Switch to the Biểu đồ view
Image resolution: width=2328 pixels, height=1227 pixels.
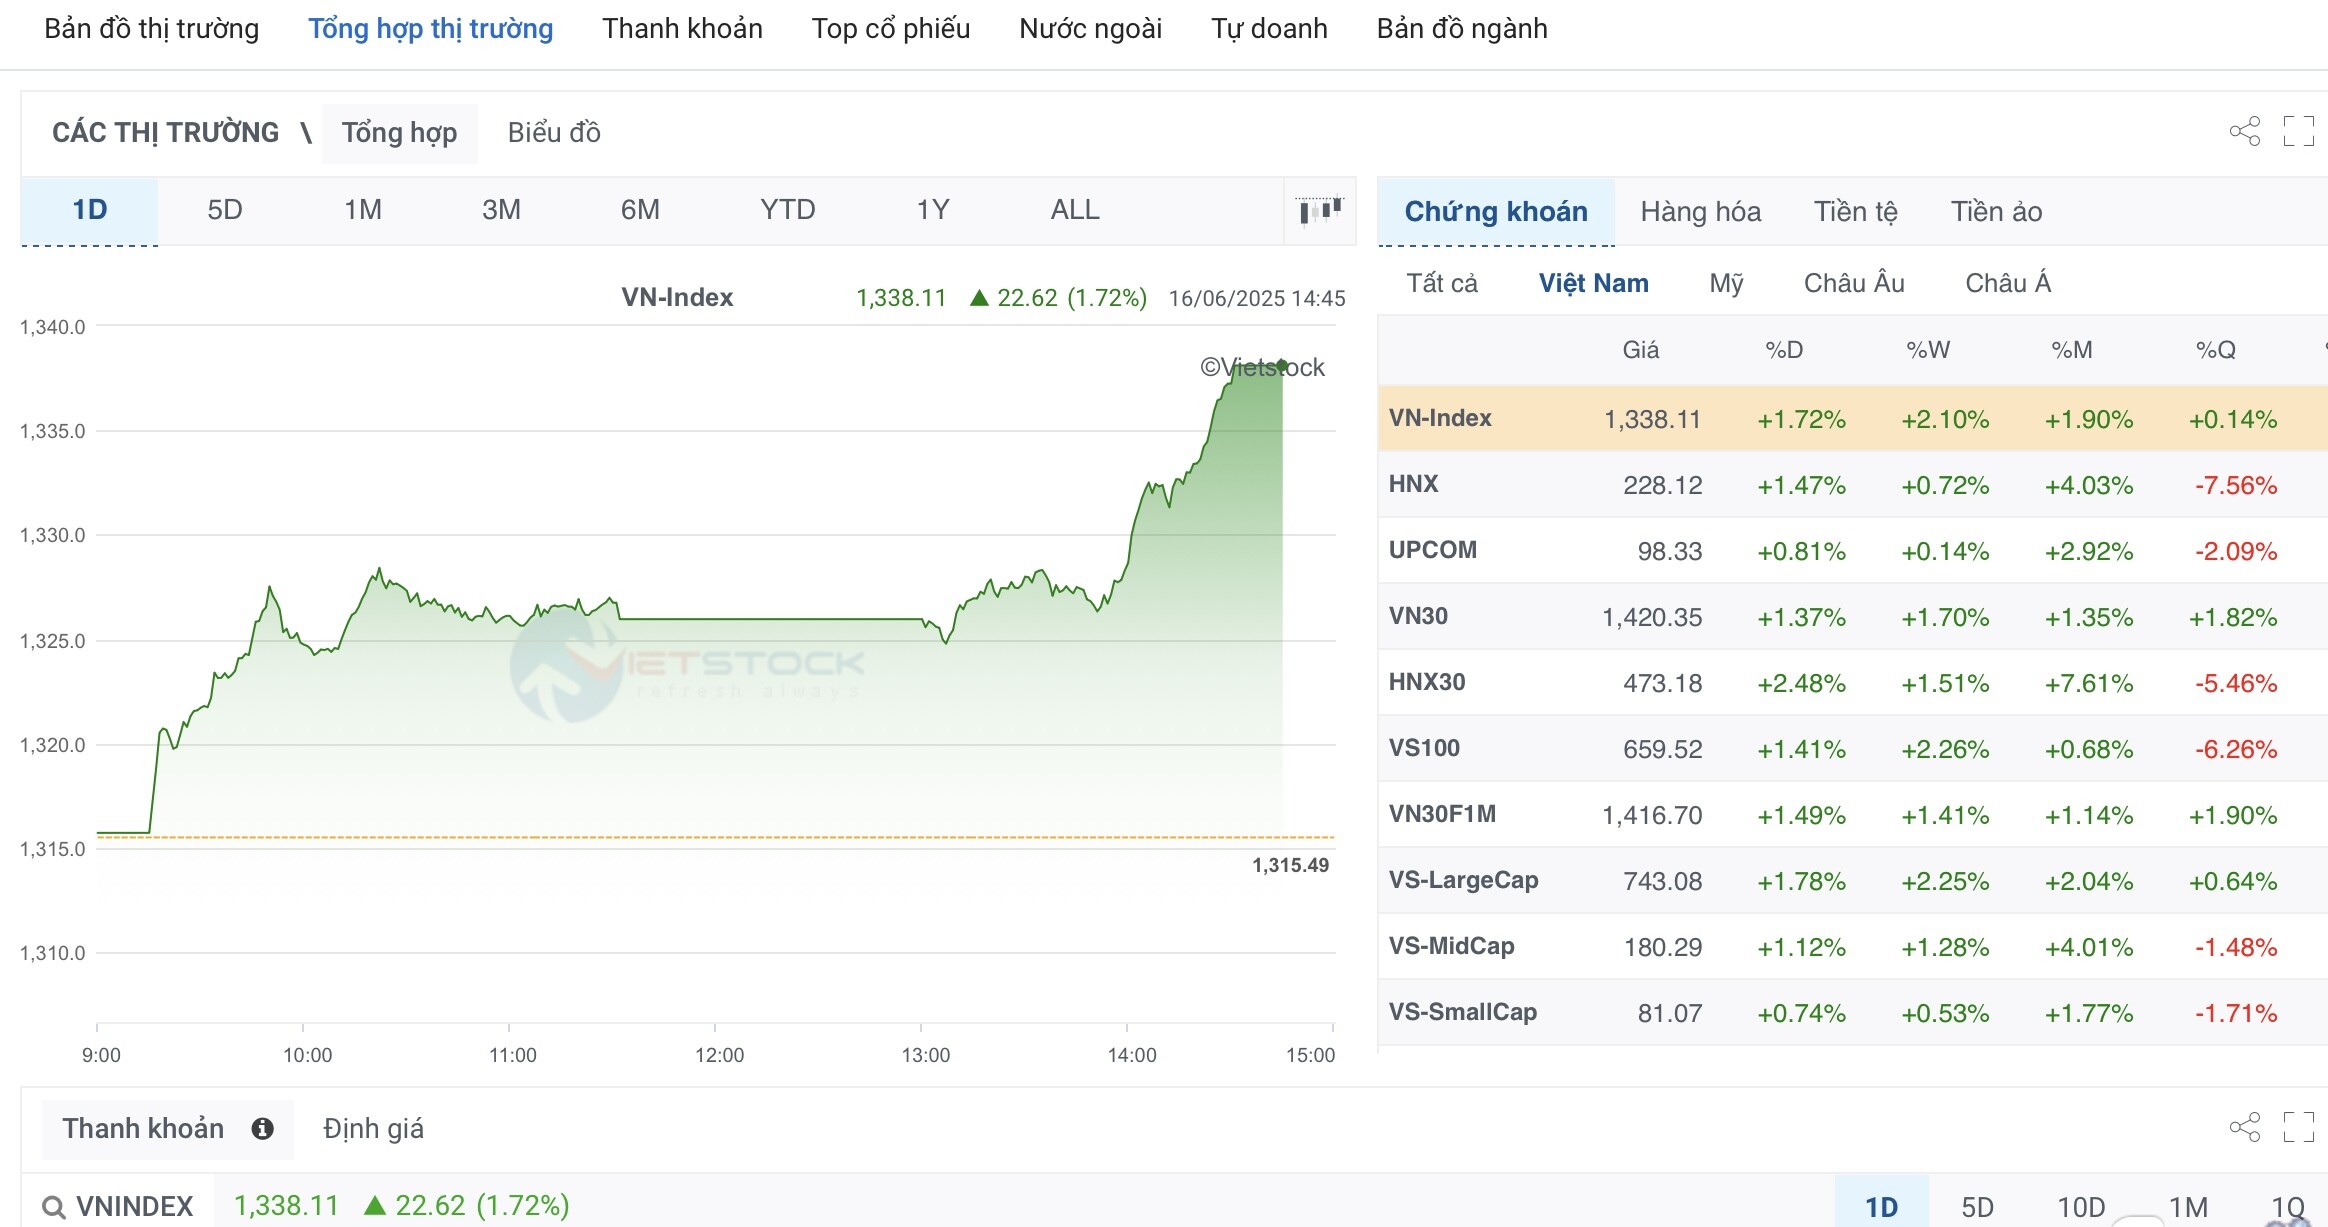point(554,133)
